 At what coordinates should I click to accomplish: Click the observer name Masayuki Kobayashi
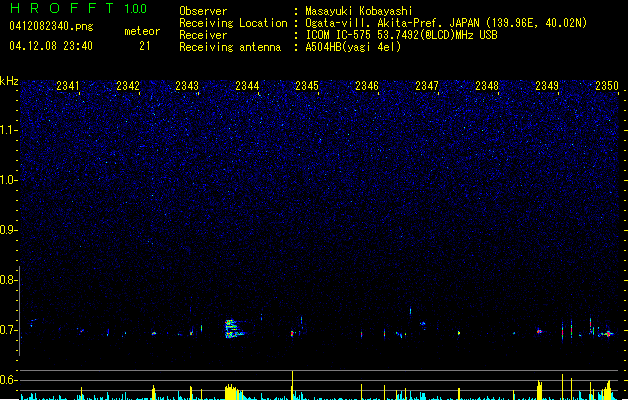coord(359,11)
